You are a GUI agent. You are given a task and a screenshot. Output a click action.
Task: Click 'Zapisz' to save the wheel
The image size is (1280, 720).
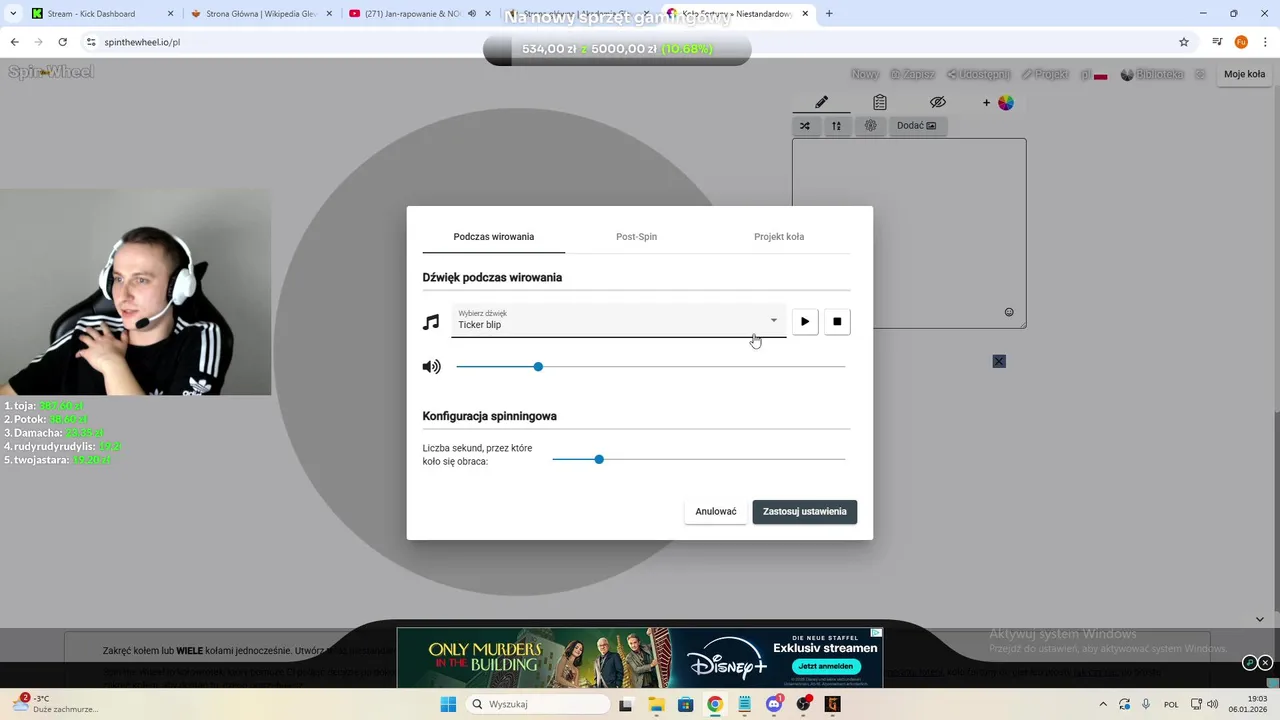click(912, 74)
